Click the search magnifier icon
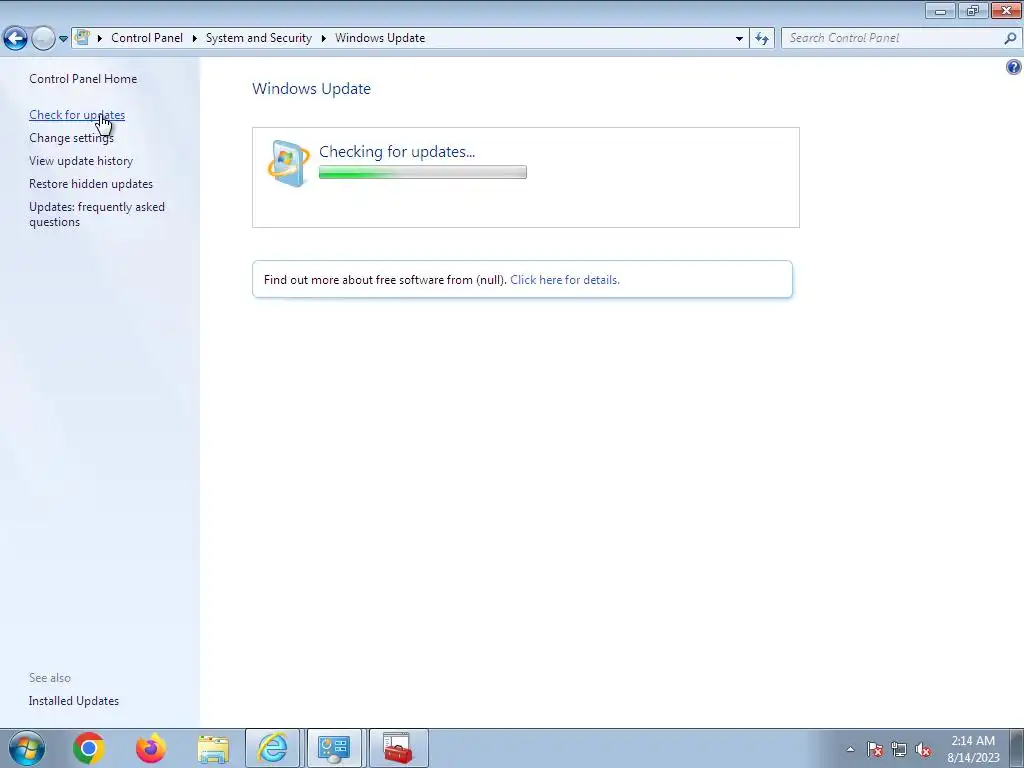1024x768 pixels. [1010, 38]
